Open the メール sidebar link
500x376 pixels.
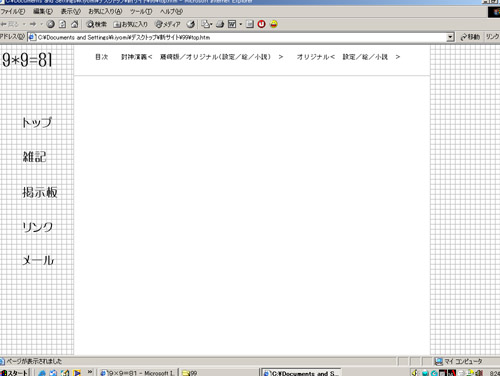(38, 260)
